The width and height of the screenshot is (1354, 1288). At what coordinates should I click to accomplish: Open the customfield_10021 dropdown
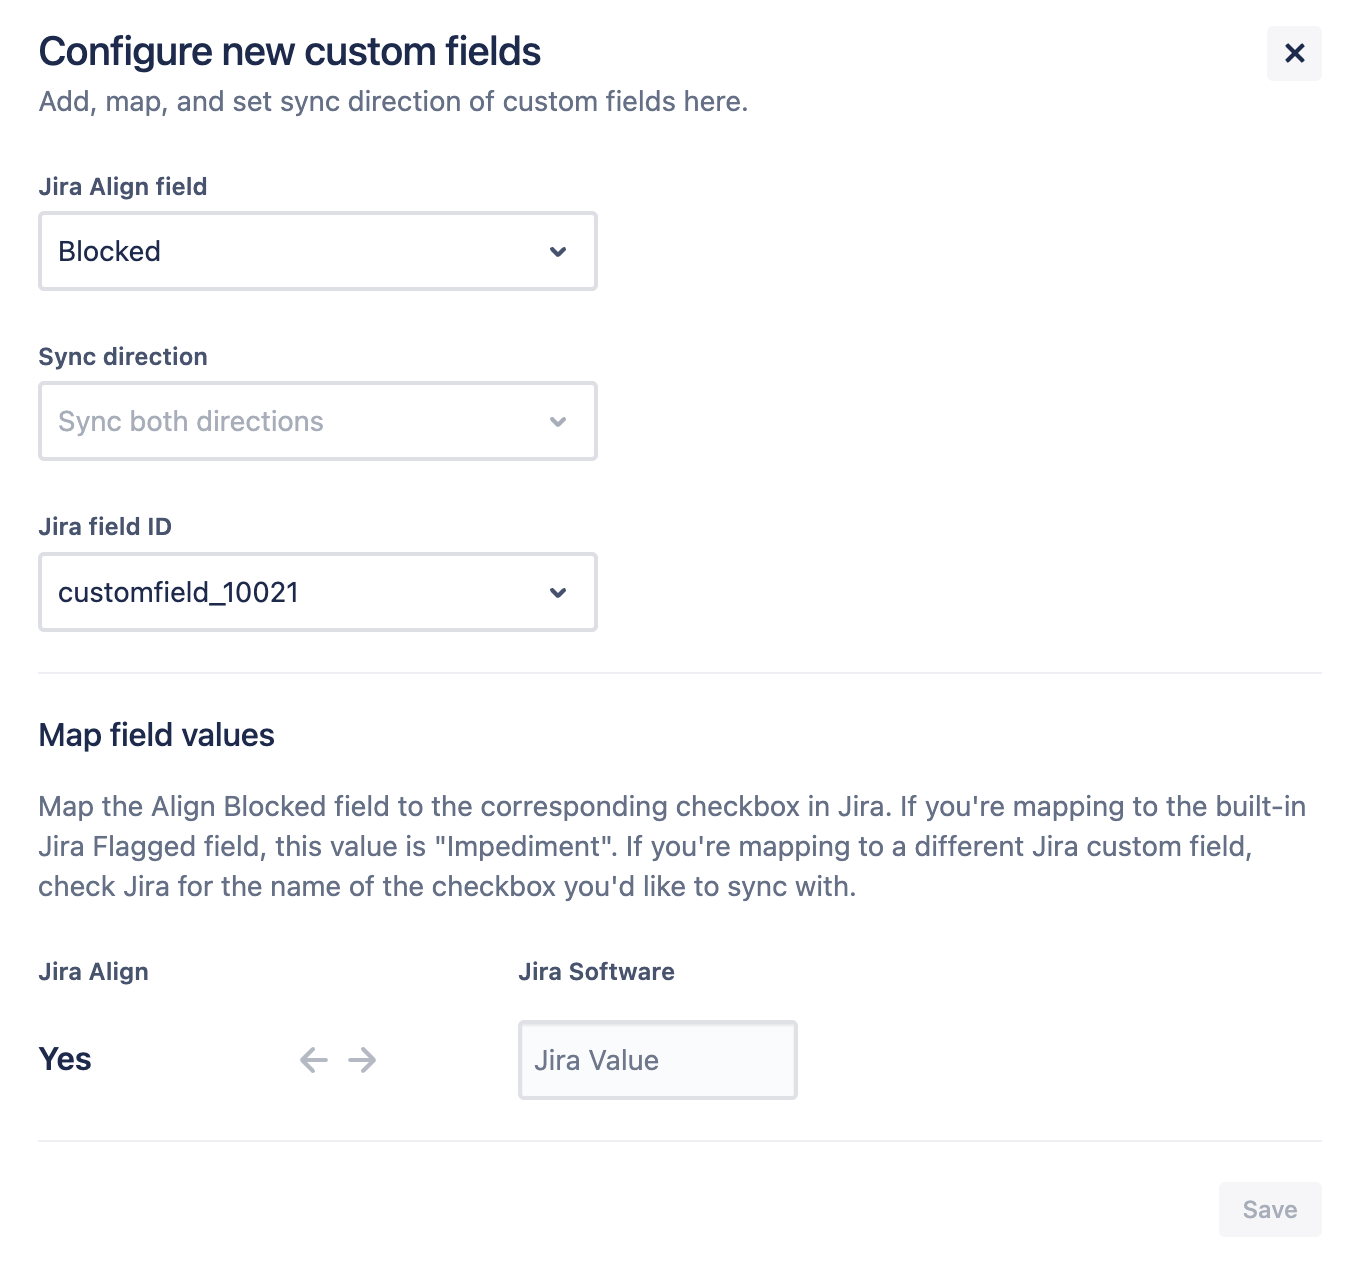coord(317,592)
